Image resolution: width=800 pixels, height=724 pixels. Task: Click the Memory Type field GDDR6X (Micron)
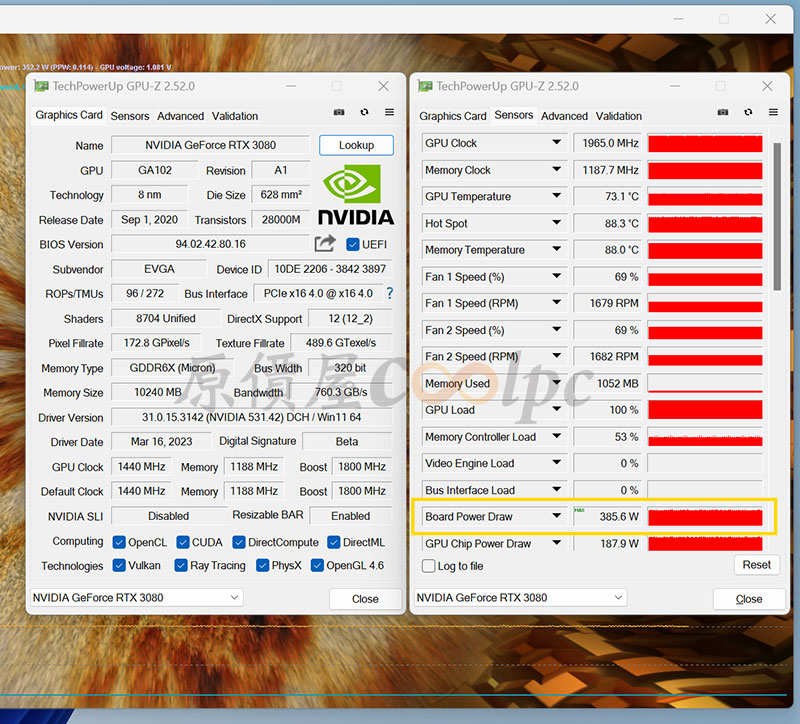click(172, 367)
